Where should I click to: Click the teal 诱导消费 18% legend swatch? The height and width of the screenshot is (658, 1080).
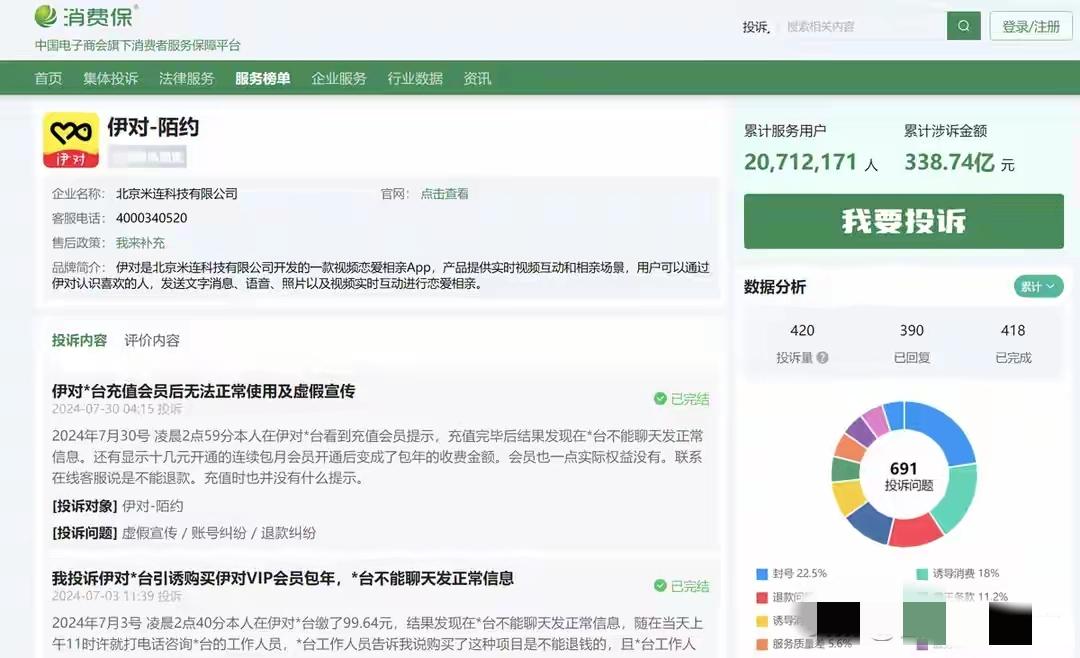[x=922, y=574]
